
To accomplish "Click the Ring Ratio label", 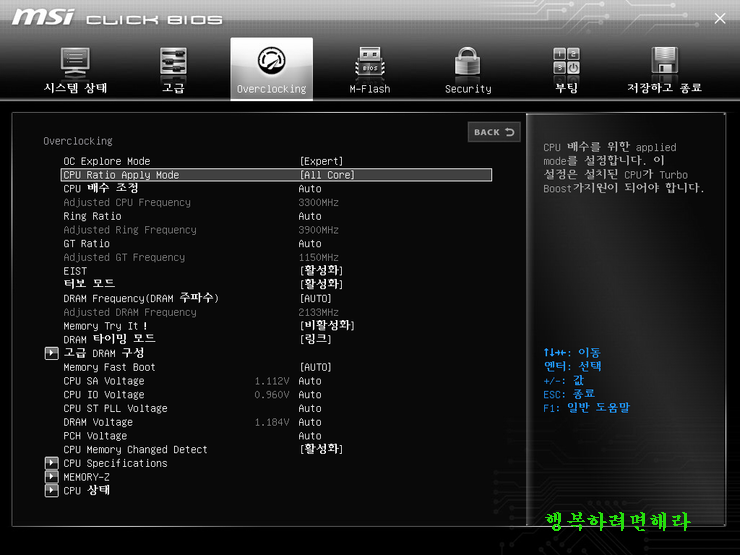I will click(x=92, y=216).
